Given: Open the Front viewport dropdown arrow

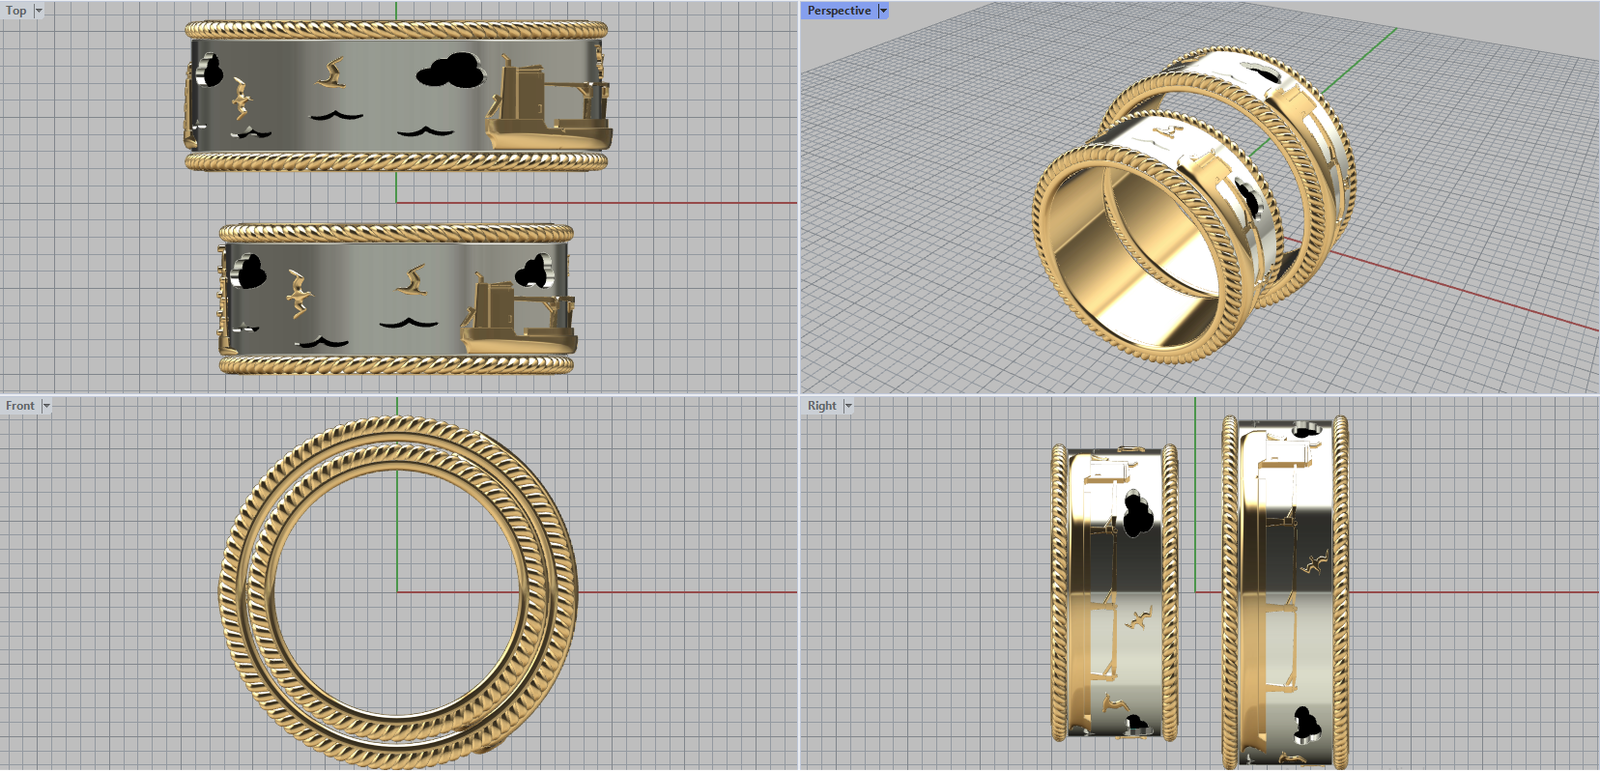Looking at the screenshot, I should pos(46,406).
